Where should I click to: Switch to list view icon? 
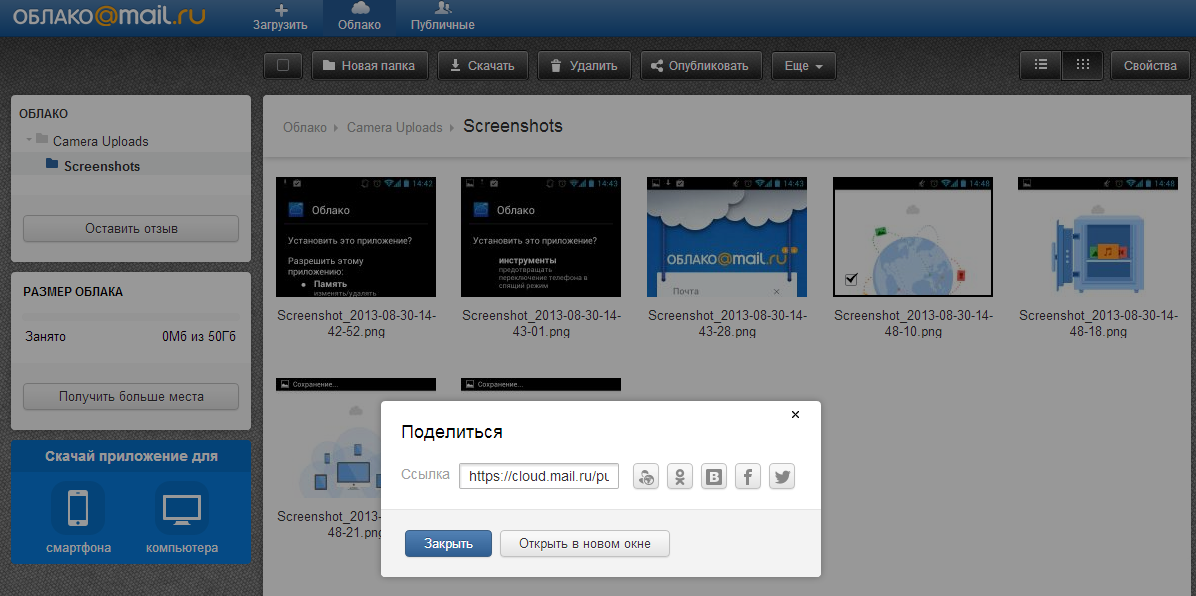(x=1040, y=65)
